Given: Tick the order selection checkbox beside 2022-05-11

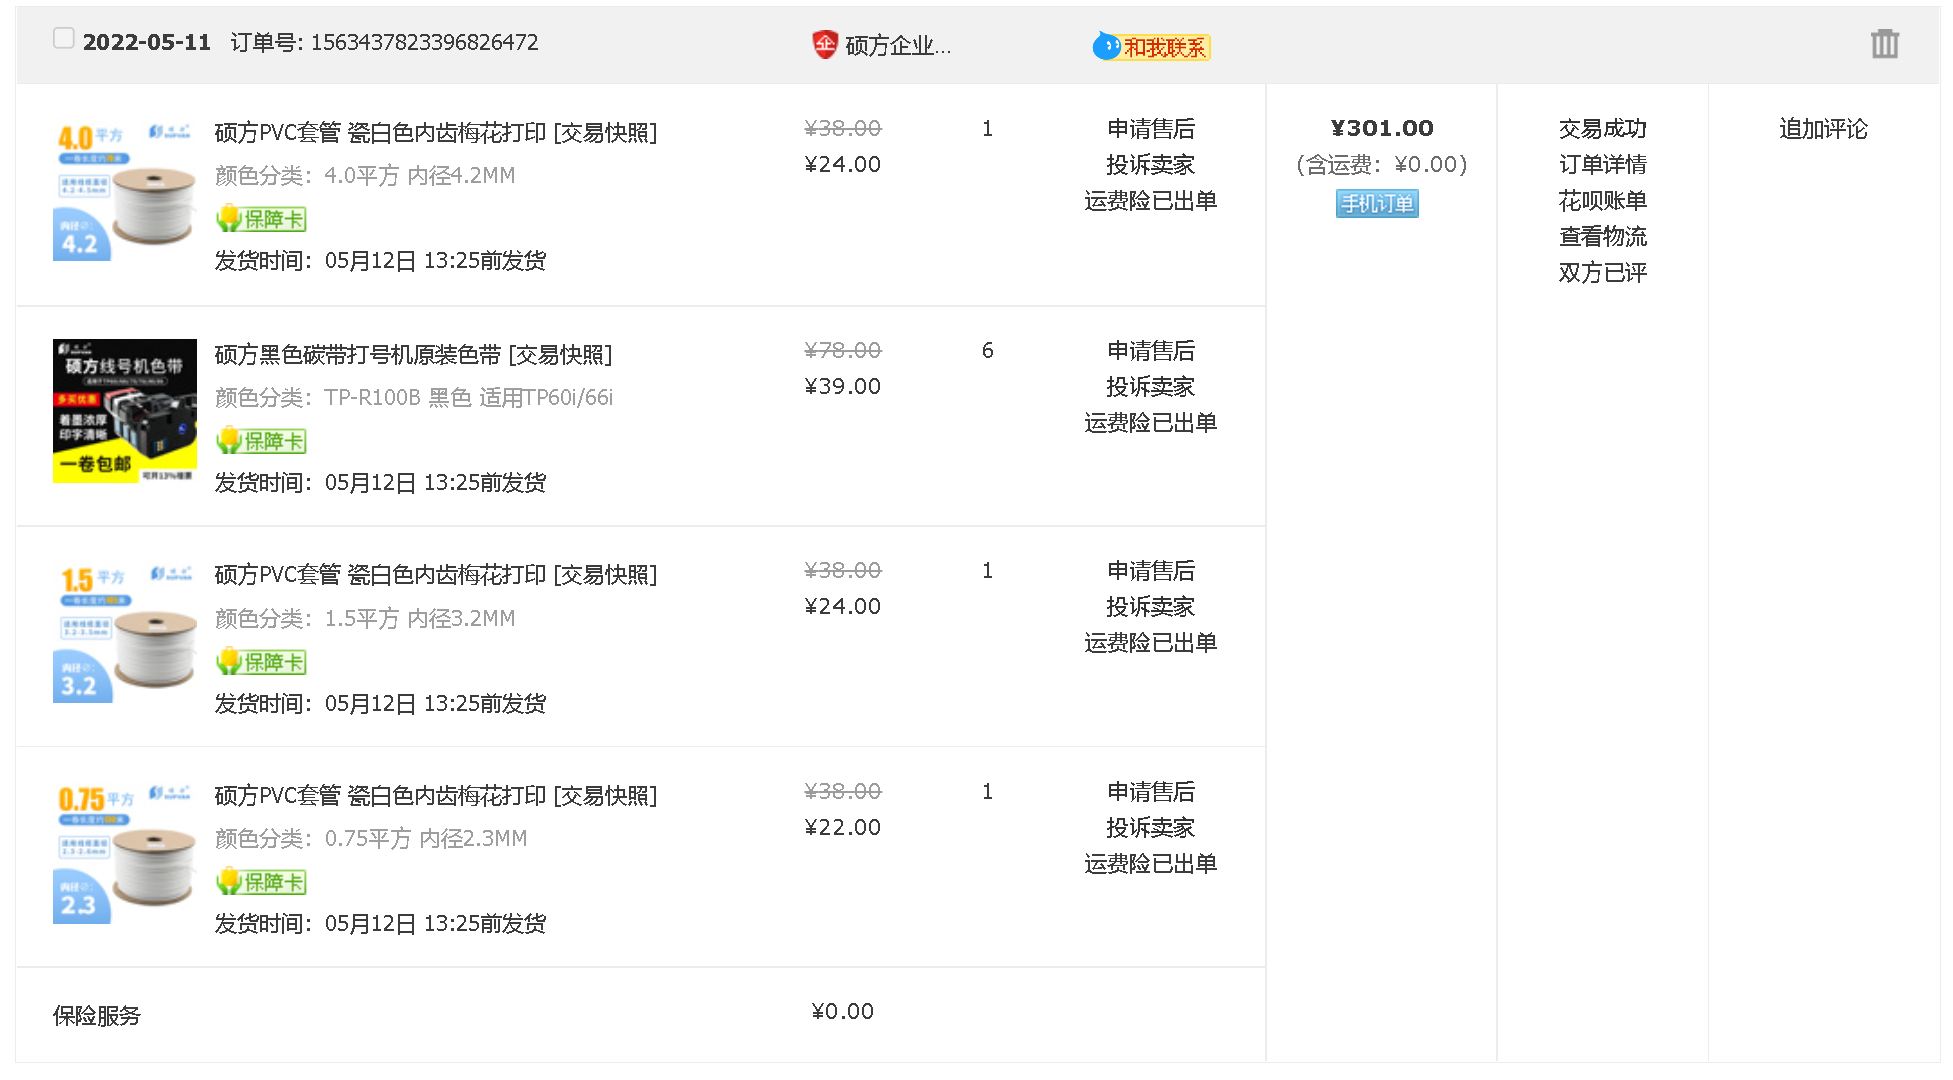Looking at the screenshot, I should (64, 39).
